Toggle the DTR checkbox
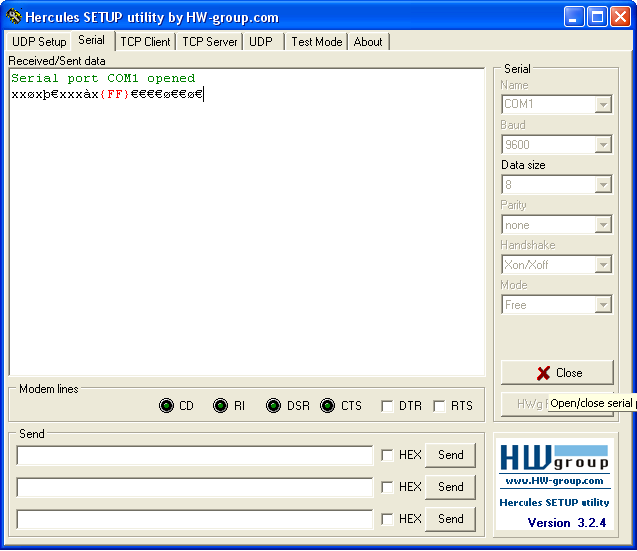 pyautogui.click(x=388, y=406)
